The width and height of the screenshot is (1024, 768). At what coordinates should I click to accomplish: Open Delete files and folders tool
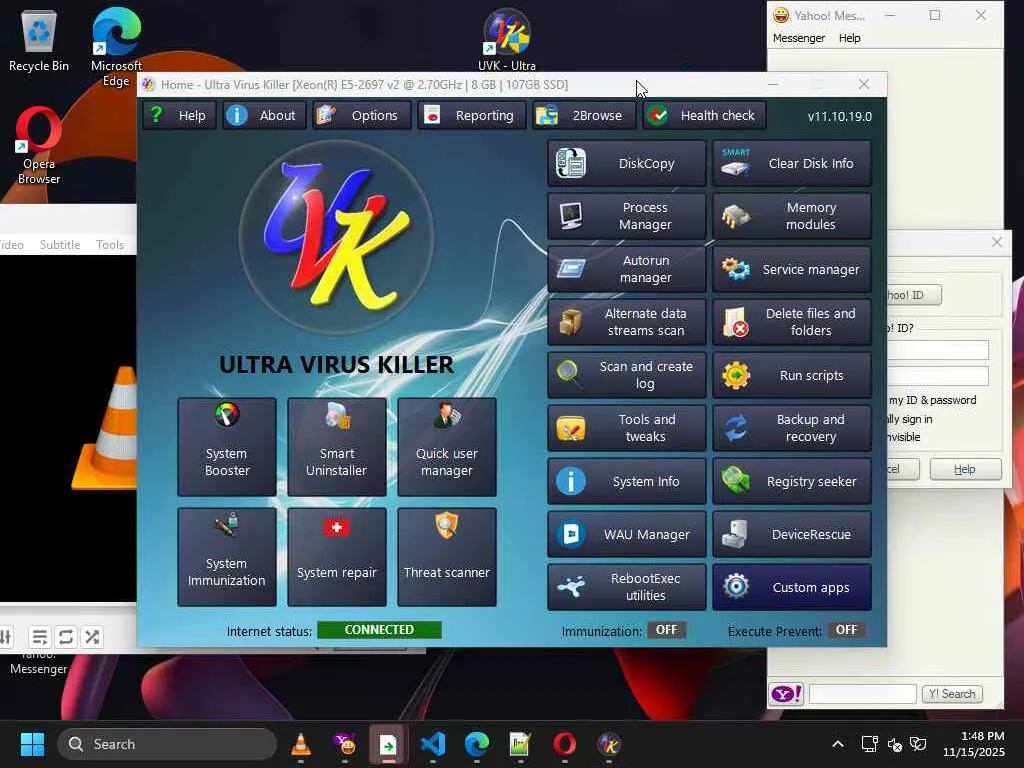(x=792, y=322)
